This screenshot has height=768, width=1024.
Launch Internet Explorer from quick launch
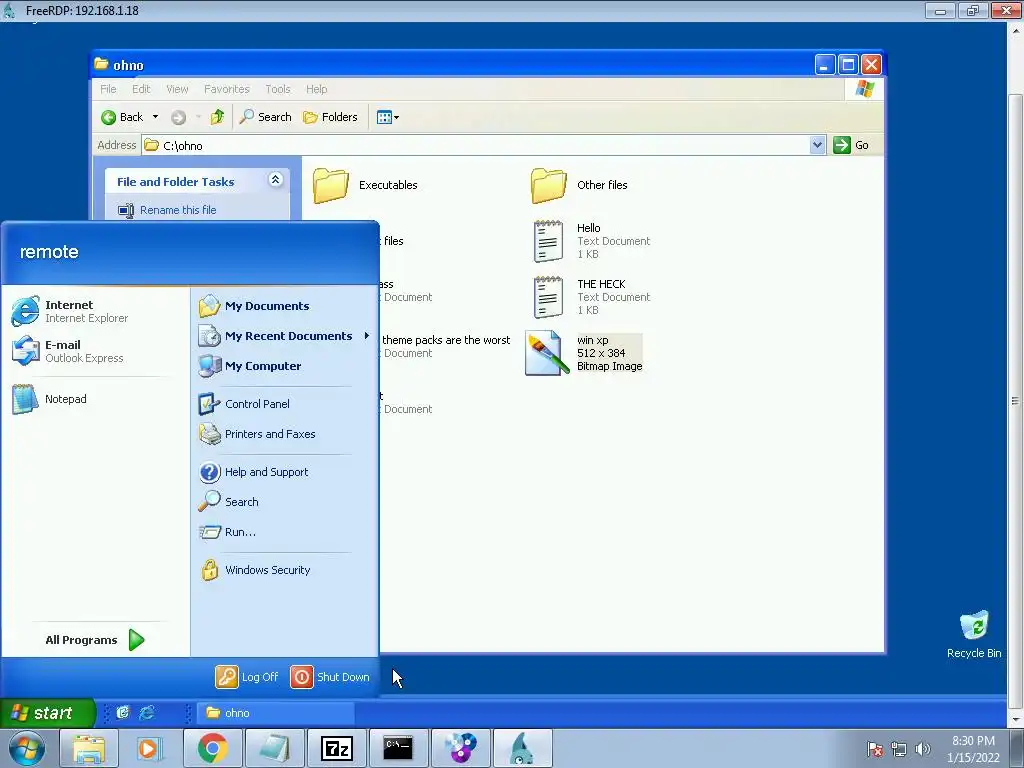click(x=148, y=712)
